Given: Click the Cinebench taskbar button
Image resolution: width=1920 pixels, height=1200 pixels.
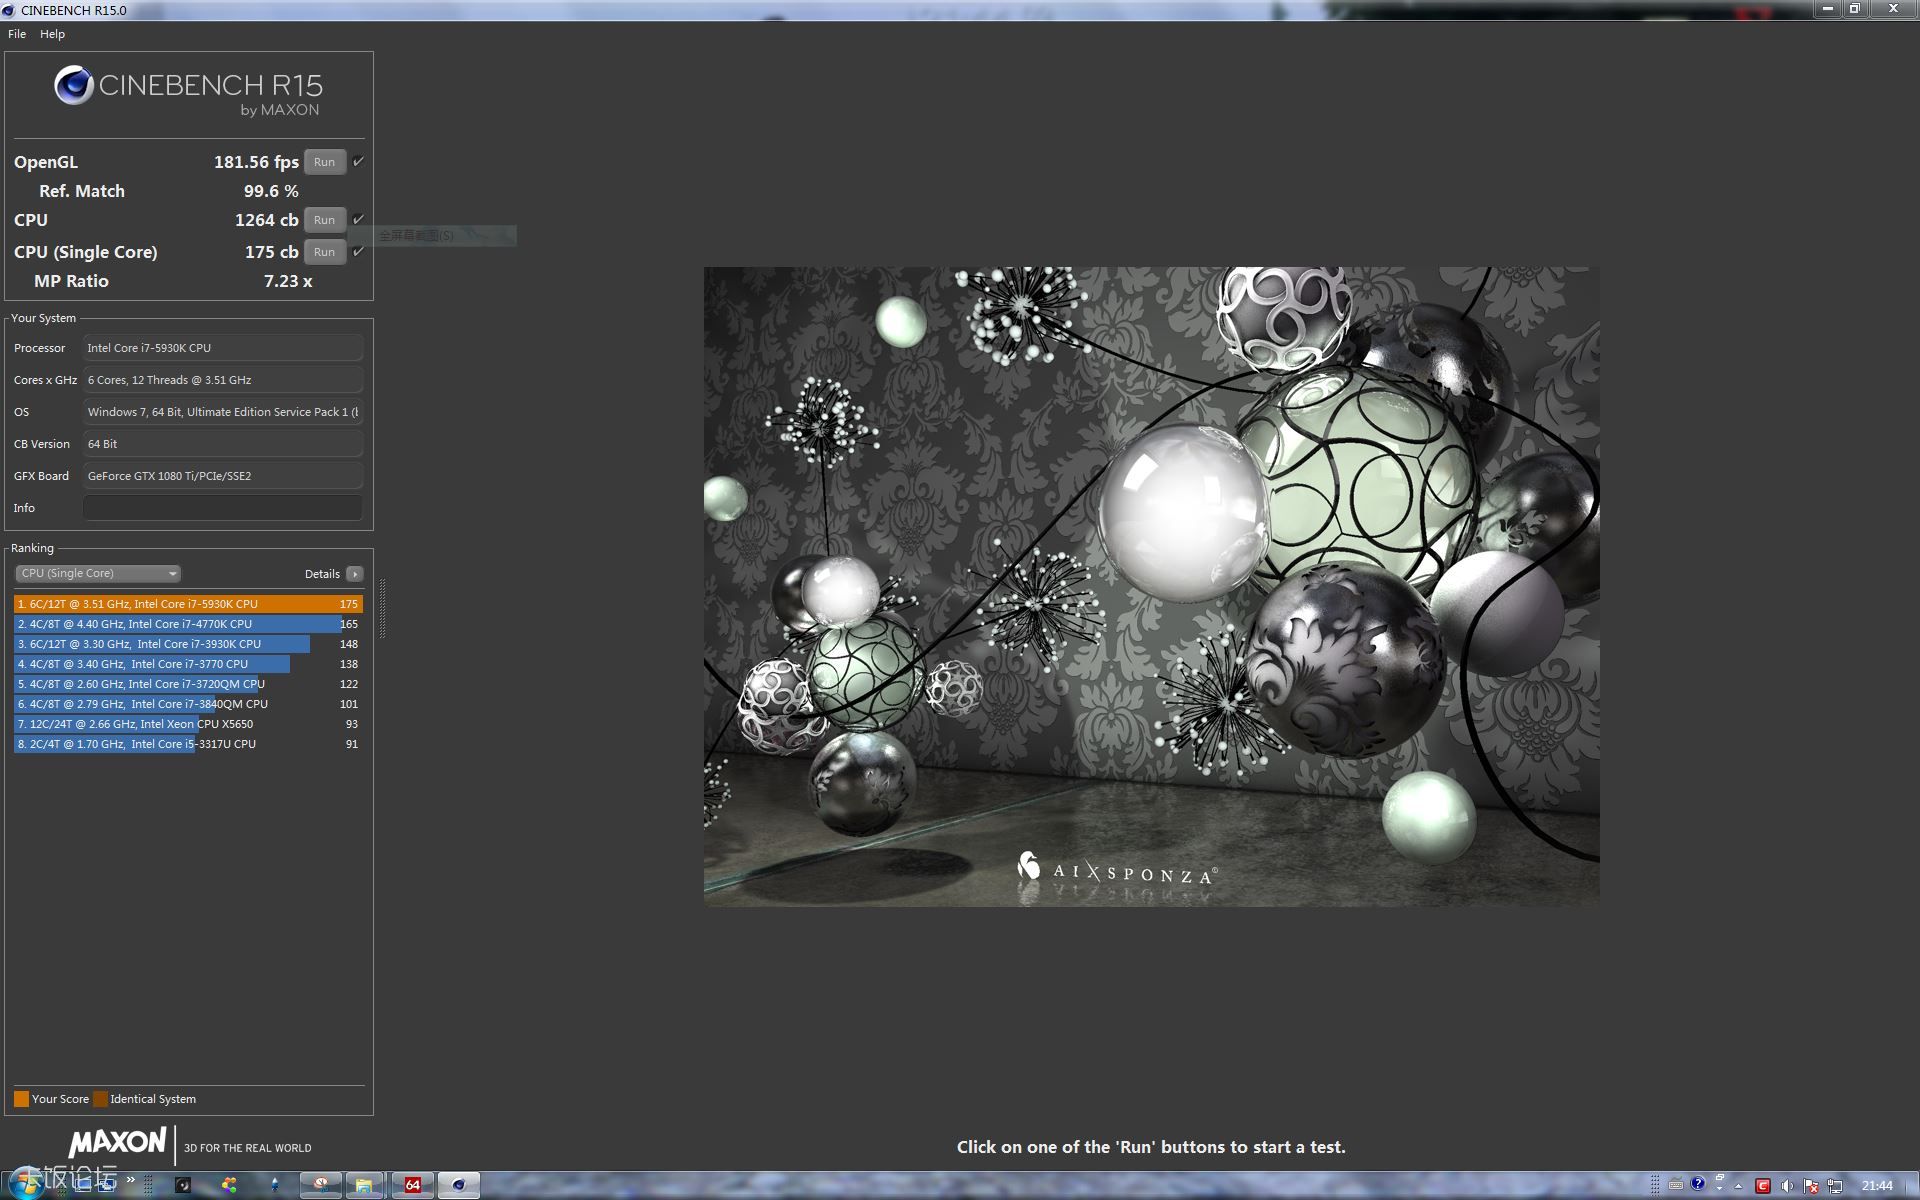Looking at the screenshot, I should click(458, 1185).
